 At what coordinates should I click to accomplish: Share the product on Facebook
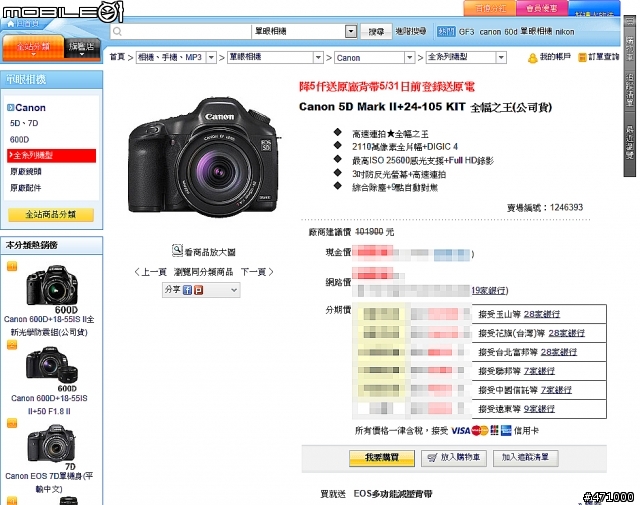coord(187,290)
